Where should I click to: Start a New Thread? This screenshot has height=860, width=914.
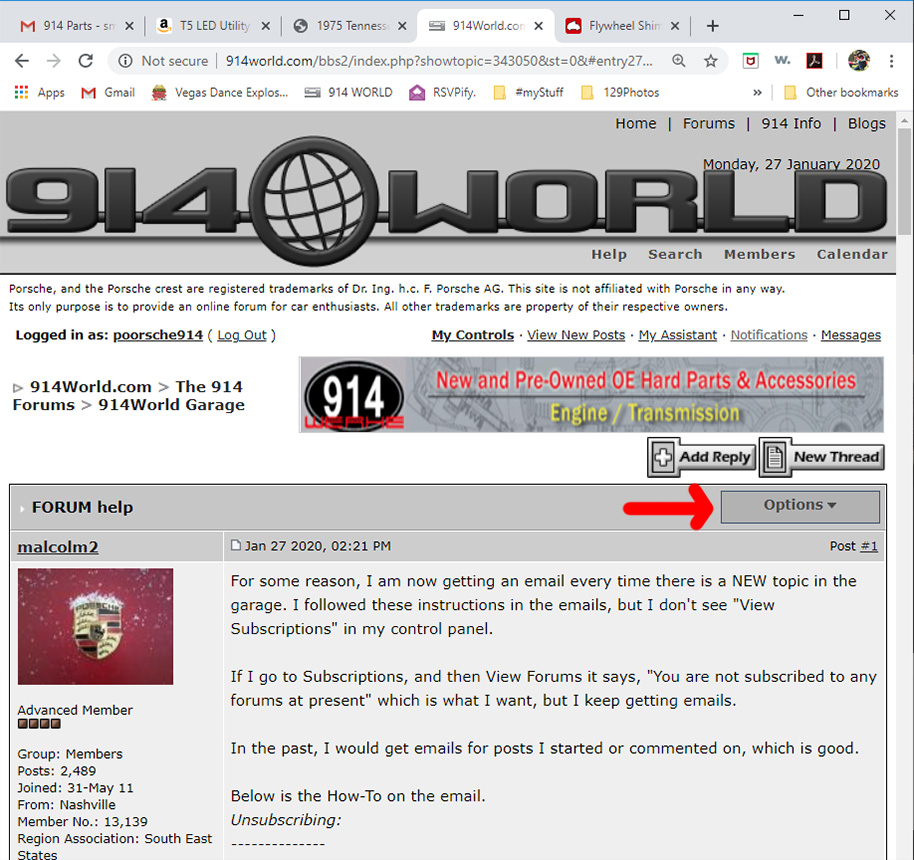click(x=822, y=457)
